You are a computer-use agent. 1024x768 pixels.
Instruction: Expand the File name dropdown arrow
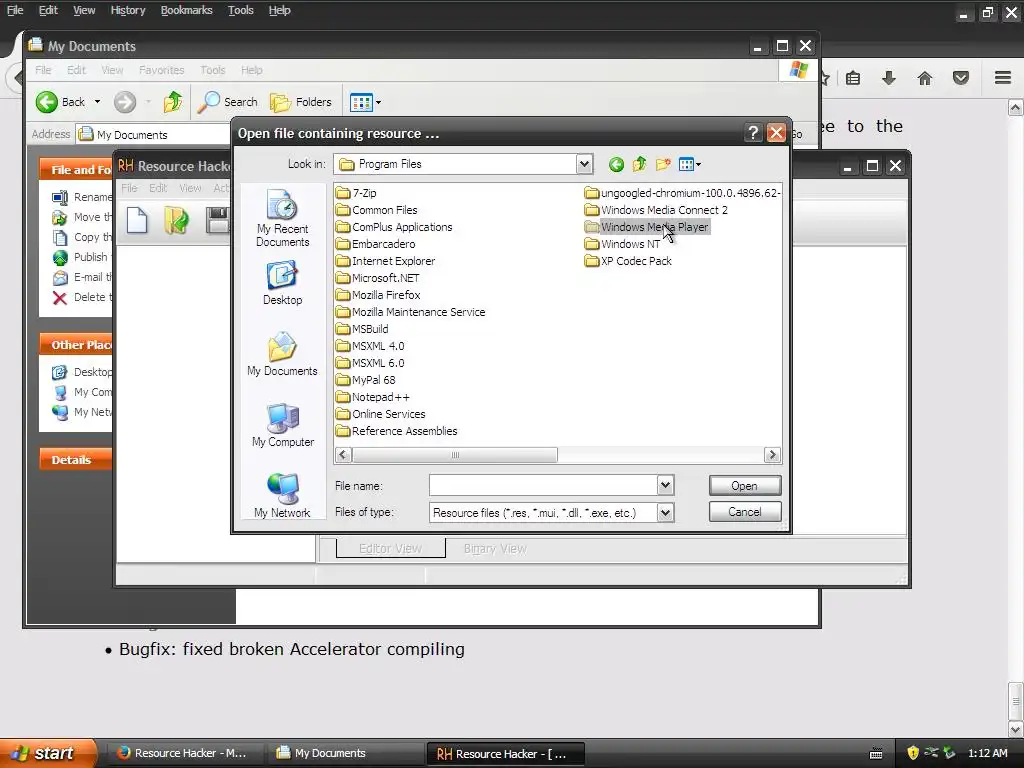(x=665, y=485)
